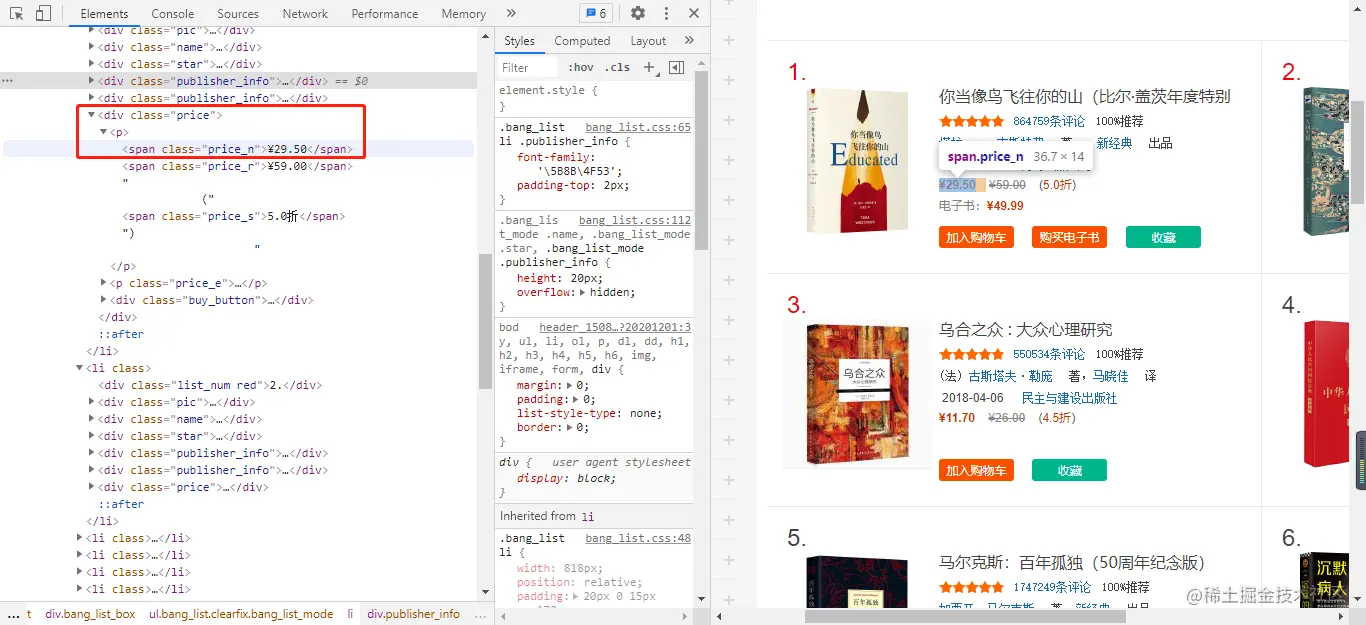Select the Computed sidebar tab
The width and height of the screenshot is (1366, 625).
582,40
